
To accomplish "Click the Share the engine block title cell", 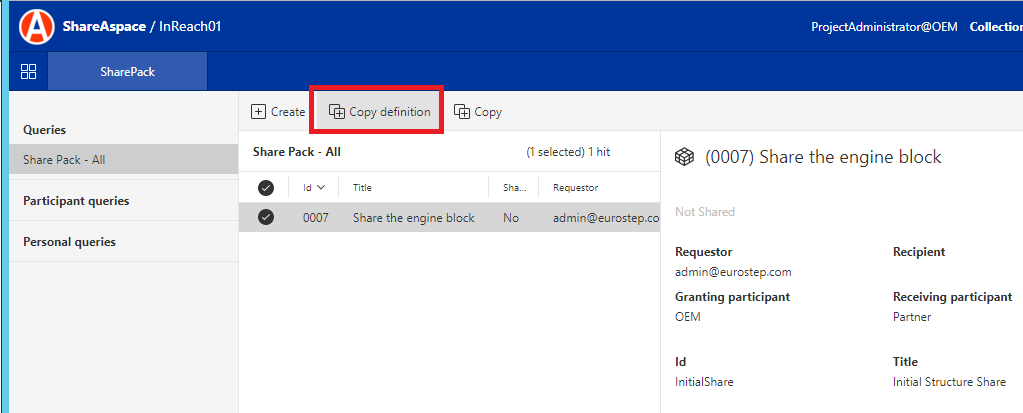I will click(414, 218).
